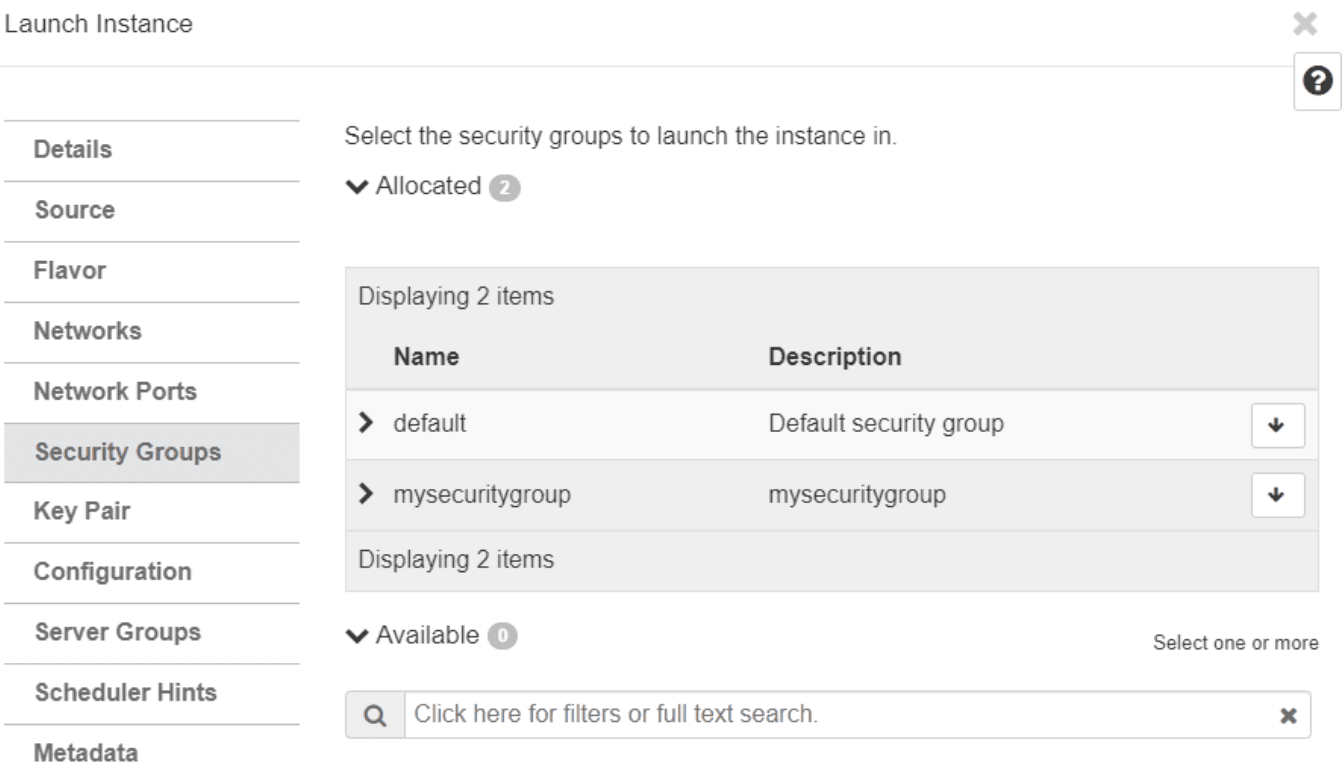The image size is (1342, 771).
Task: Click the filter or full text search field
Action: (840, 716)
